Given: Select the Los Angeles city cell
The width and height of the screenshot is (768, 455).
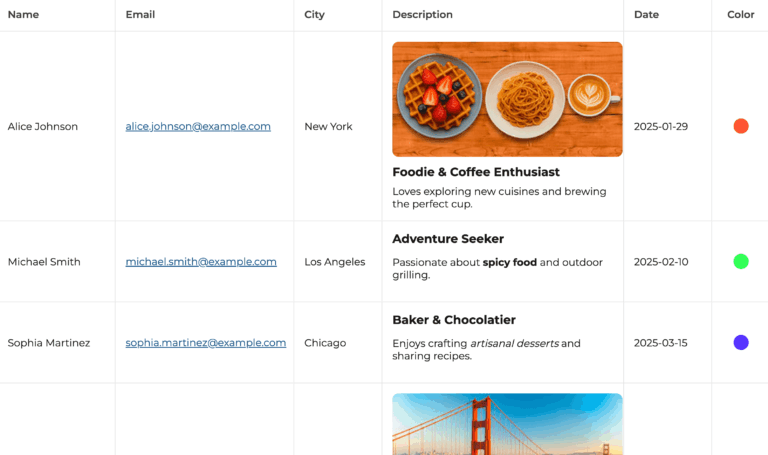Looking at the screenshot, I should coord(334,262).
